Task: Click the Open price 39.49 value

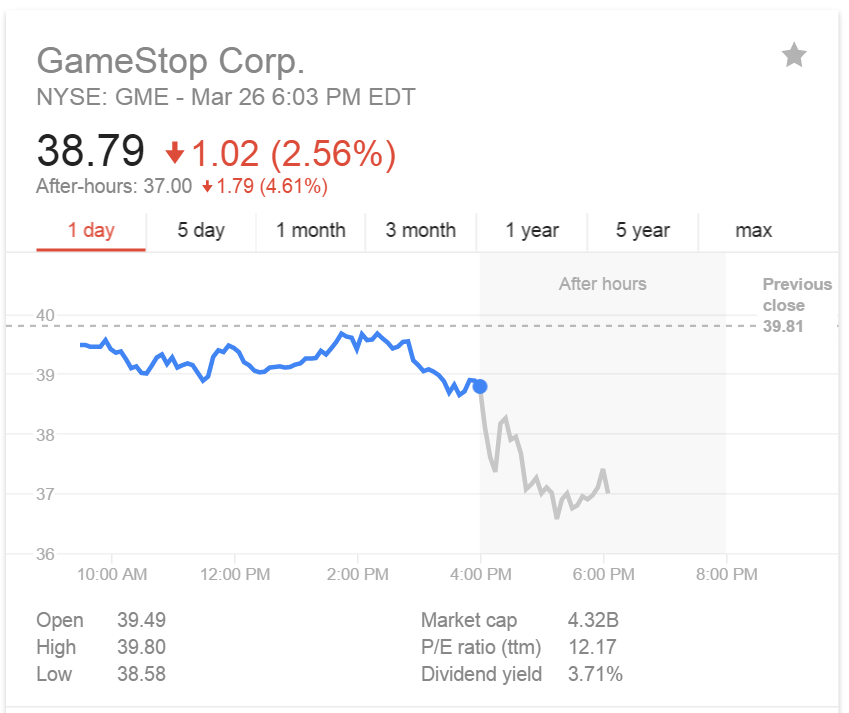Action: click(x=141, y=620)
